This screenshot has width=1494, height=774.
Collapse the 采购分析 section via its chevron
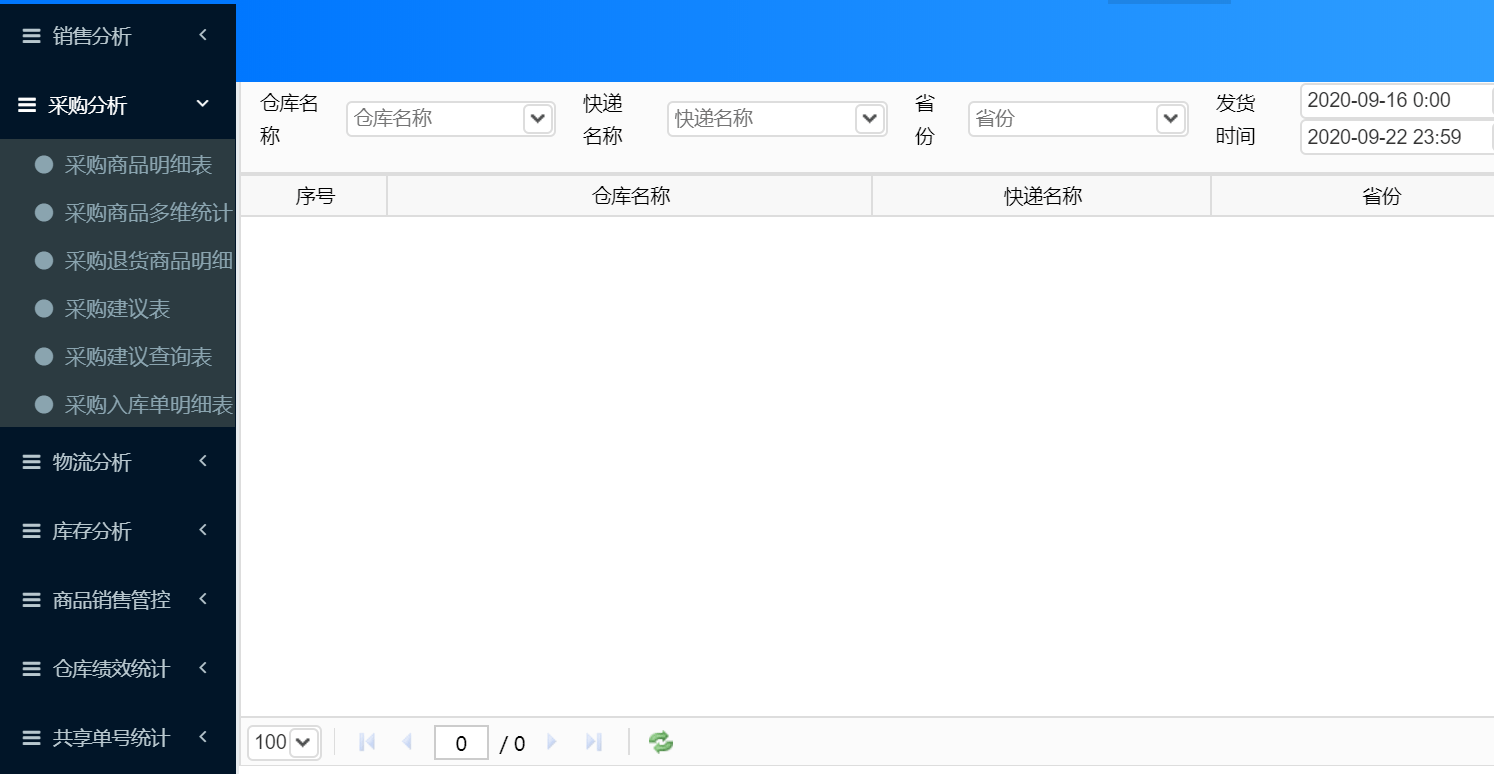pyautogui.click(x=201, y=104)
